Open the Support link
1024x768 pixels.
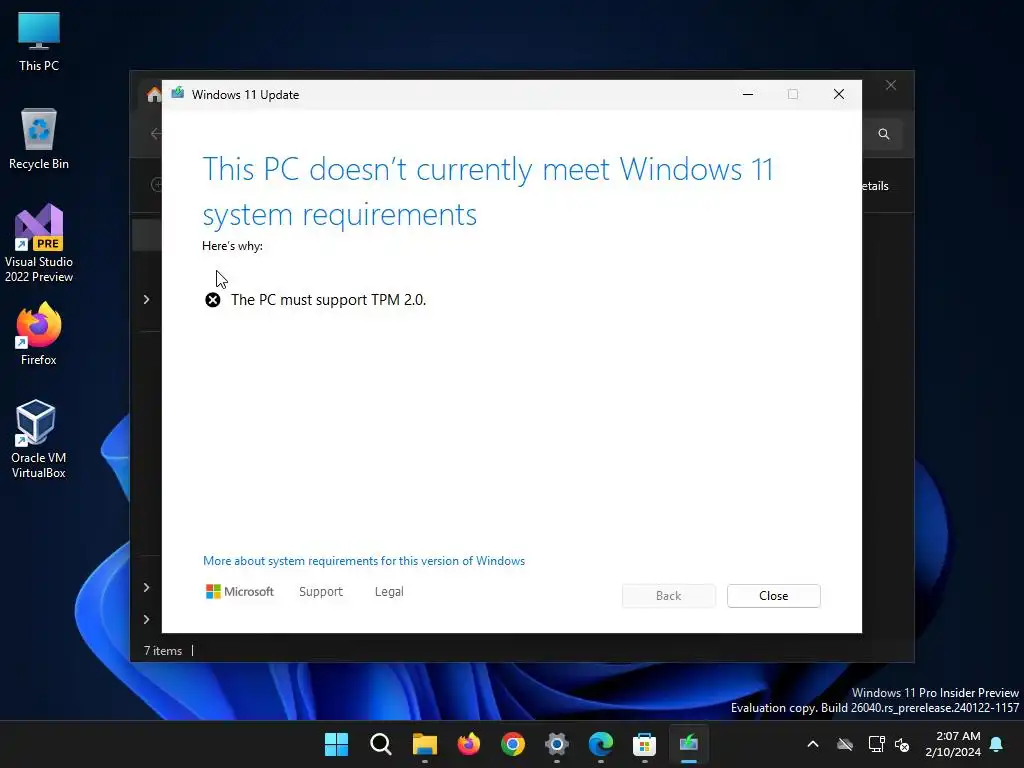(321, 592)
